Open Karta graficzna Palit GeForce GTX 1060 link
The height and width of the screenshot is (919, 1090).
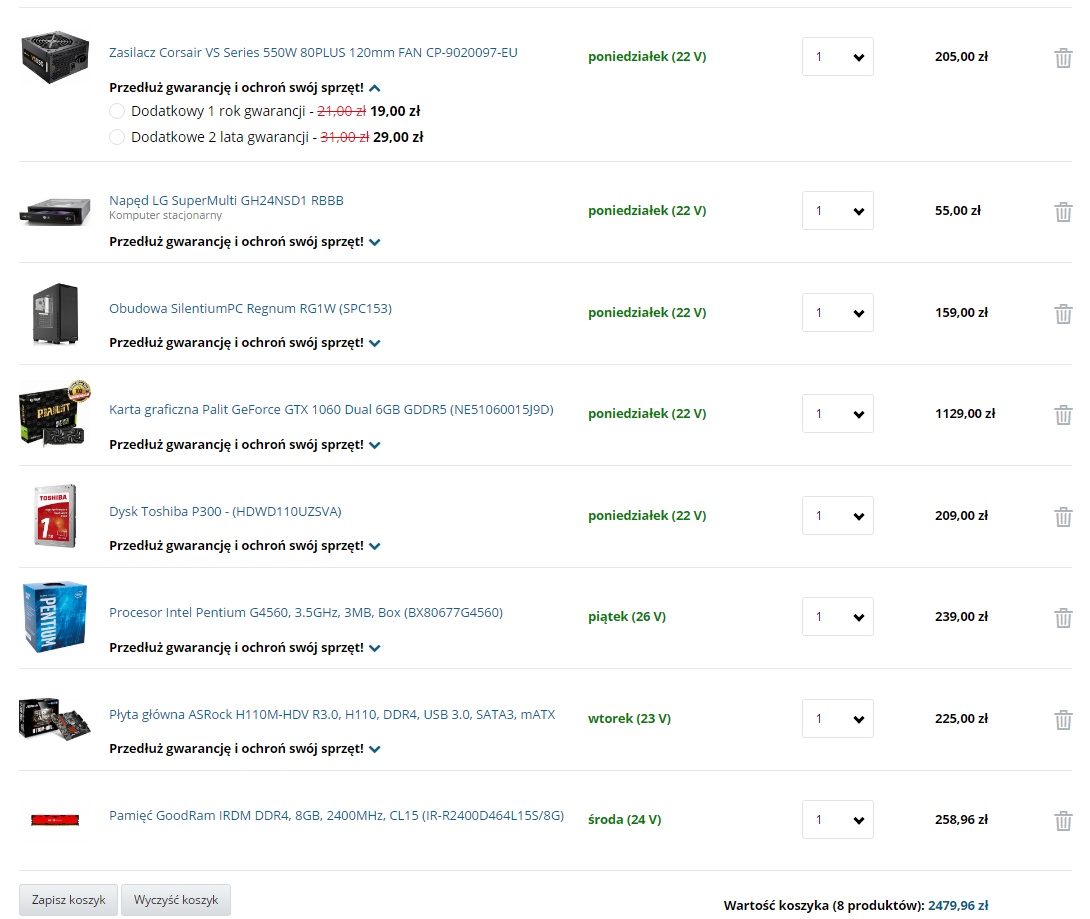pyautogui.click(x=331, y=409)
